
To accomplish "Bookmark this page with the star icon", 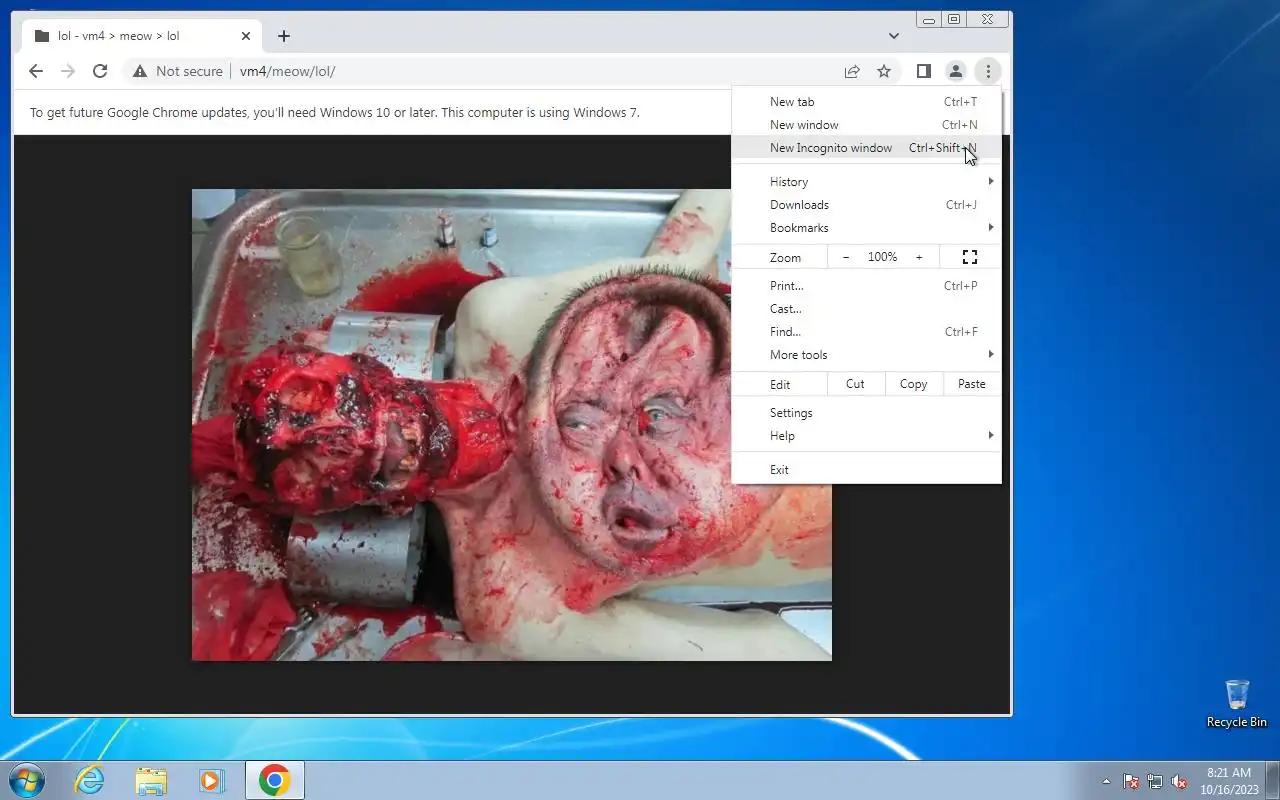I will coord(884,71).
